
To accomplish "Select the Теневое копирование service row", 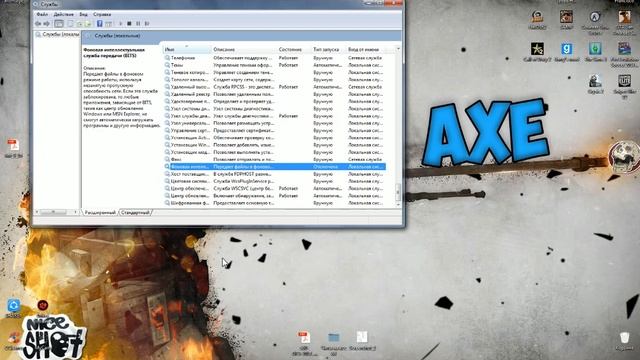I will [x=274, y=72].
